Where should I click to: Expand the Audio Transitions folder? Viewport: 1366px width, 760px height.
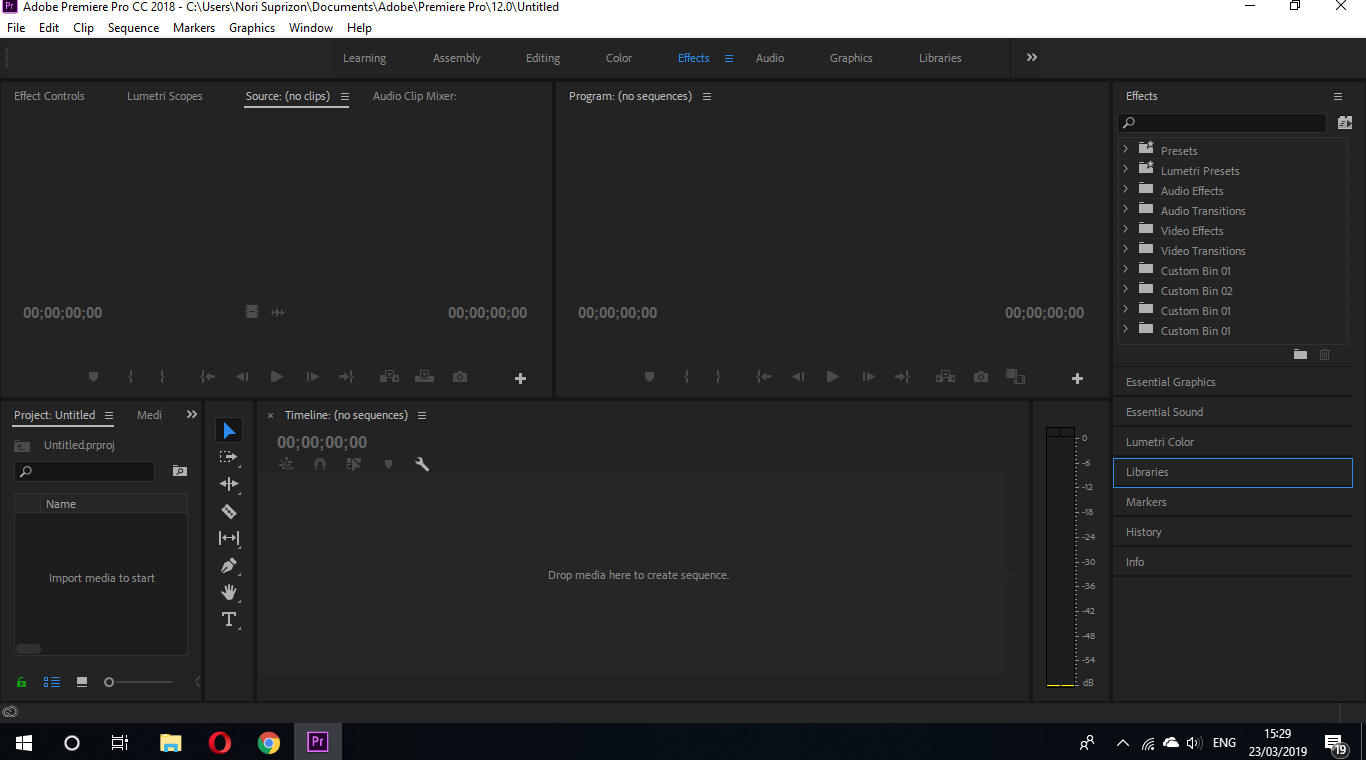pyautogui.click(x=1126, y=209)
